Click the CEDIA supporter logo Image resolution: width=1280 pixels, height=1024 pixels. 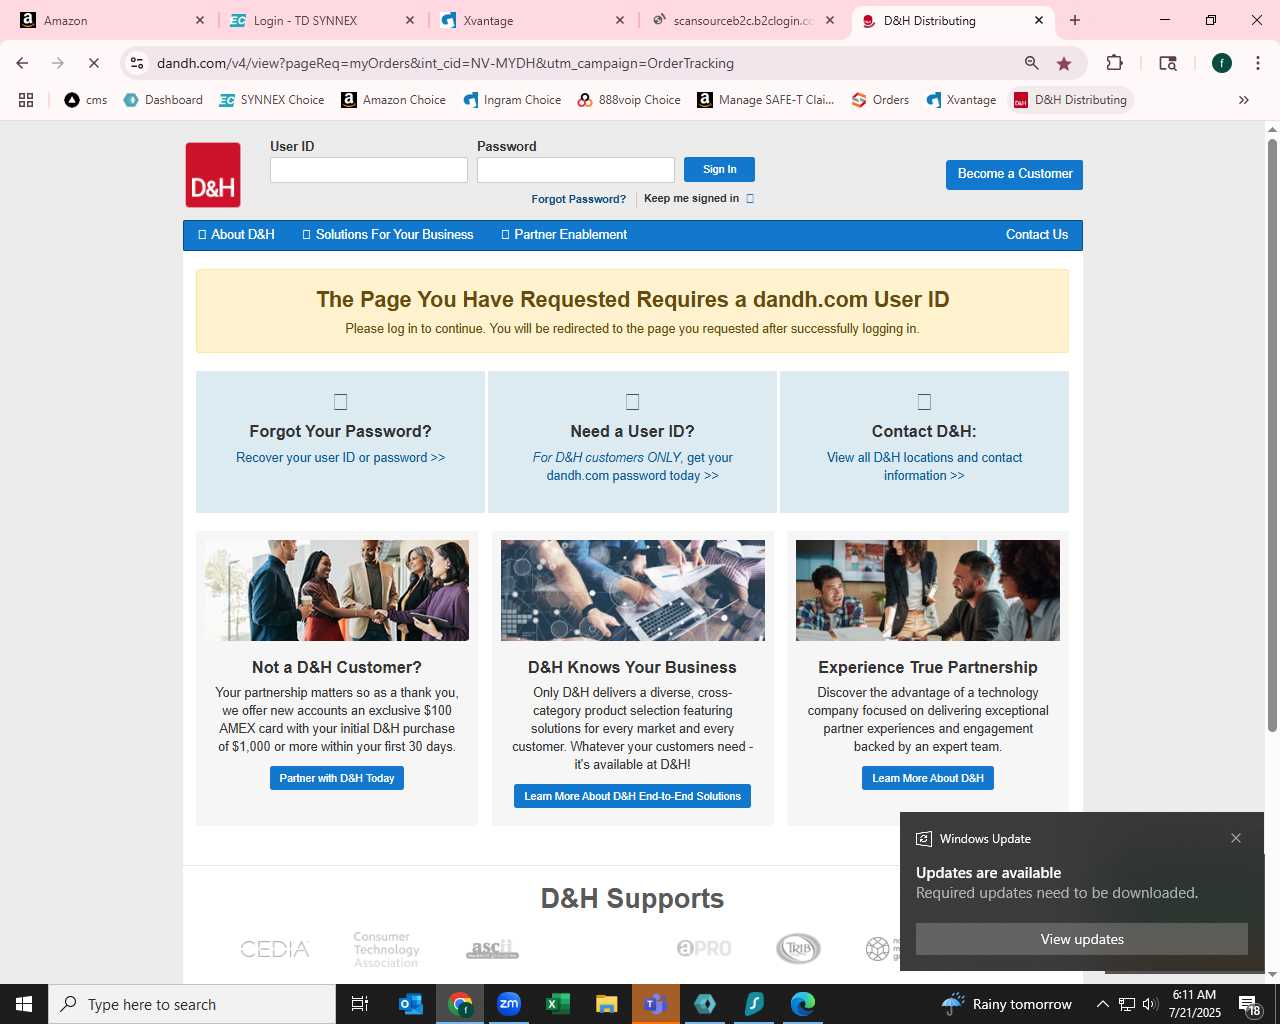pyautogui.click(x=275, y=949)
